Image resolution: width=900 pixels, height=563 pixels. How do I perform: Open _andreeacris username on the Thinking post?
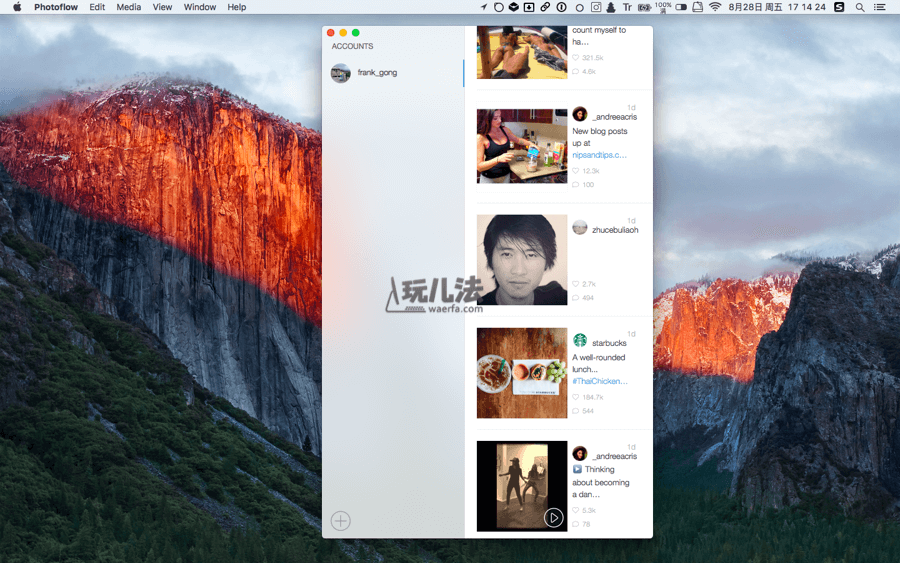point(615,456)
